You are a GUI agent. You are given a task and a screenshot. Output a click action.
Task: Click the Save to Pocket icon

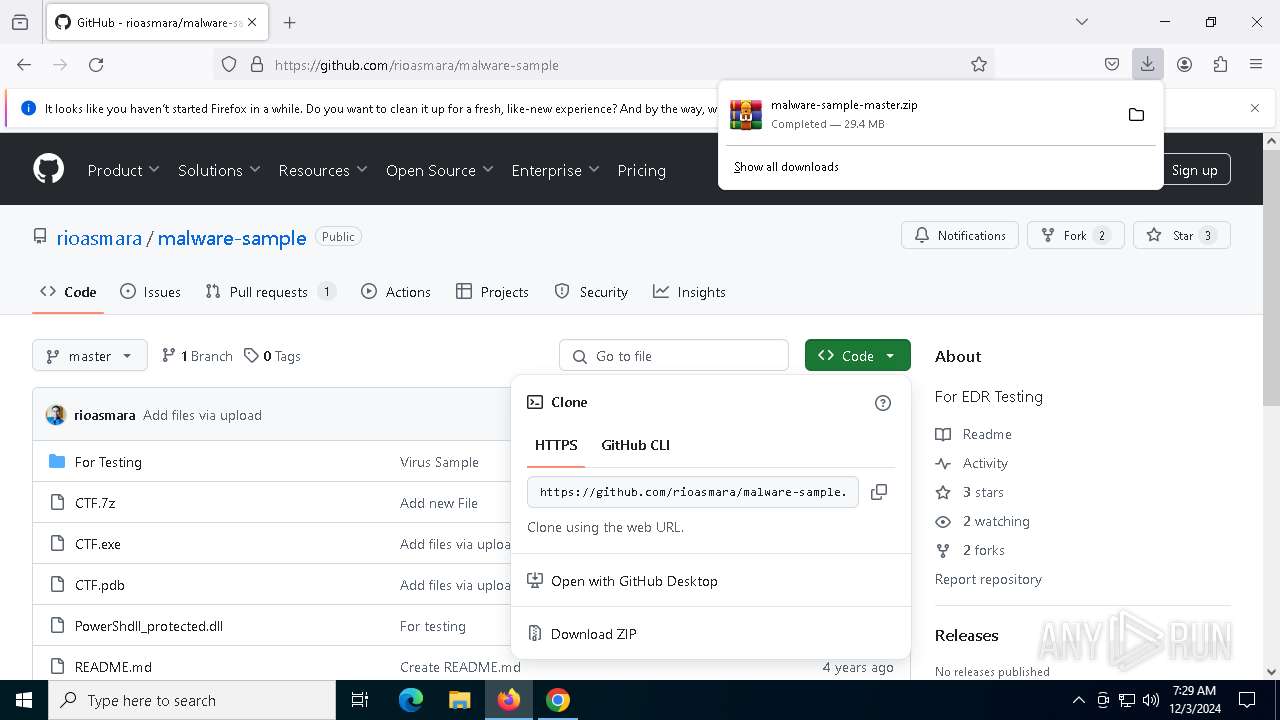coord(1111,64)
